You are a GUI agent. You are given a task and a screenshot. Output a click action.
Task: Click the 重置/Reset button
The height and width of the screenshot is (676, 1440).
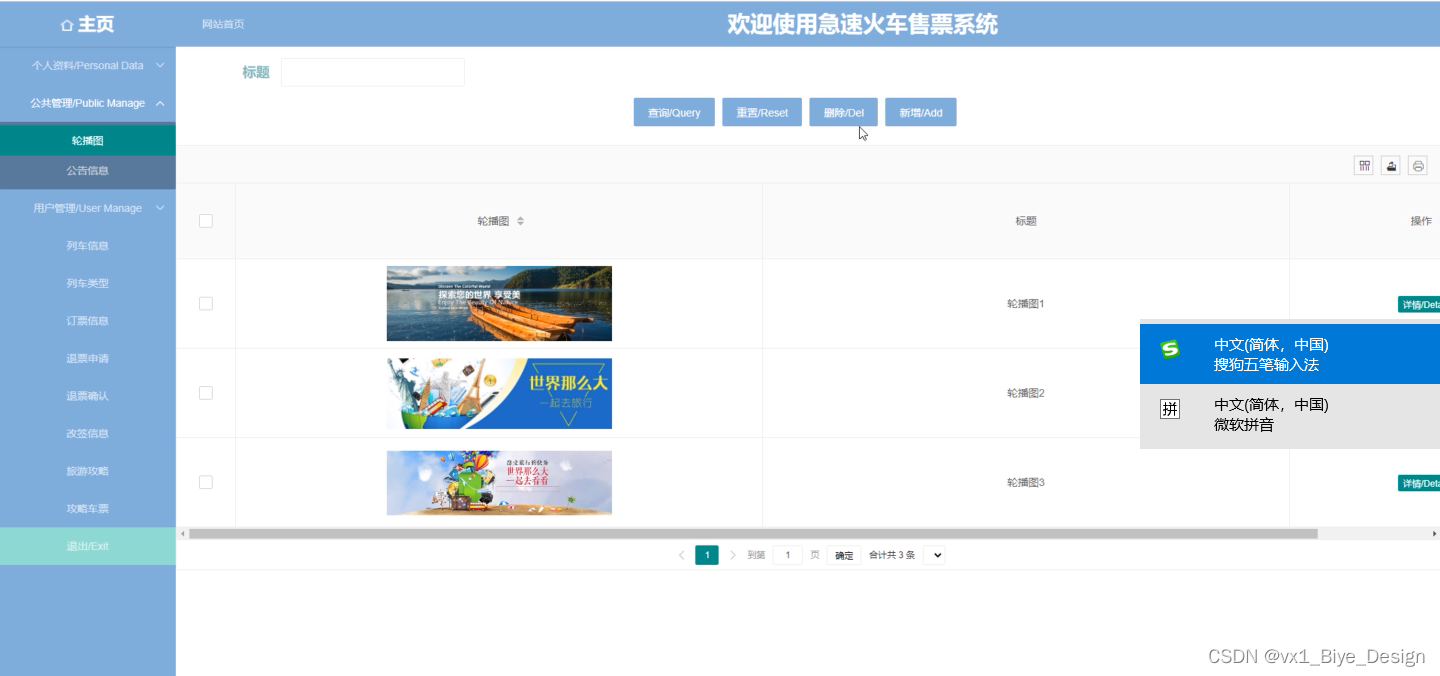762,113
